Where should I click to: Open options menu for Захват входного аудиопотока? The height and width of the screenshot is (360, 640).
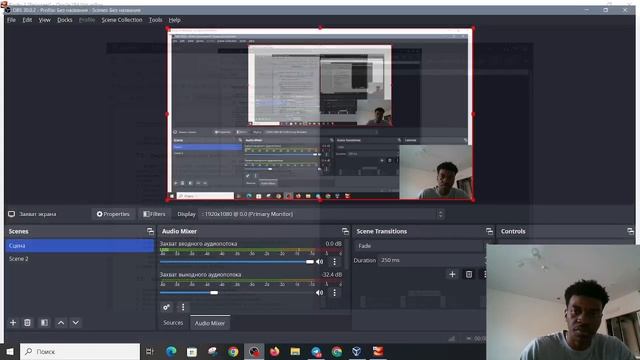click(x=335, y=262)
